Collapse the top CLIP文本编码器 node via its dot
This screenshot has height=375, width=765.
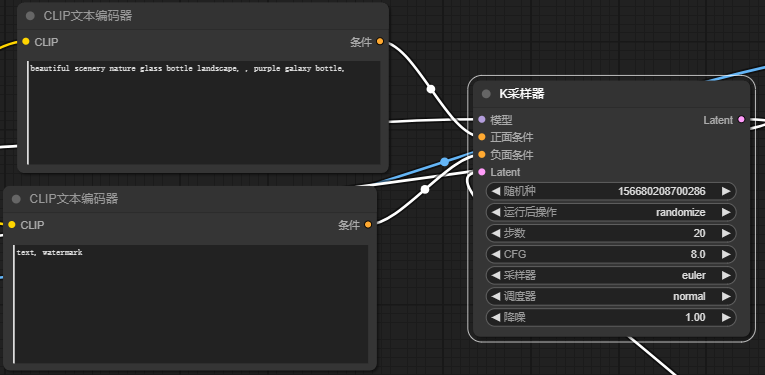click(30, 16)
